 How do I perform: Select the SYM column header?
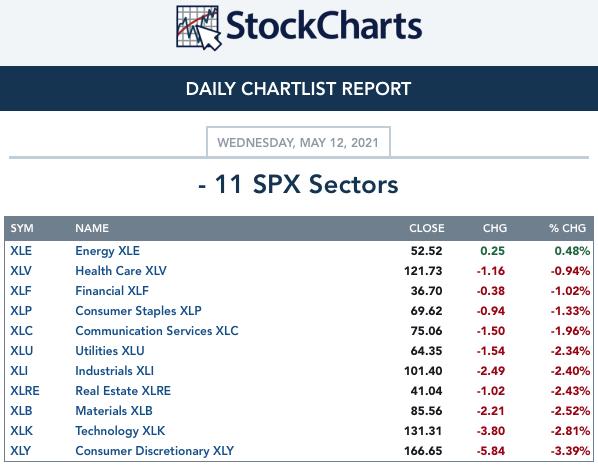pyautogui.click(x=22, y=228)
